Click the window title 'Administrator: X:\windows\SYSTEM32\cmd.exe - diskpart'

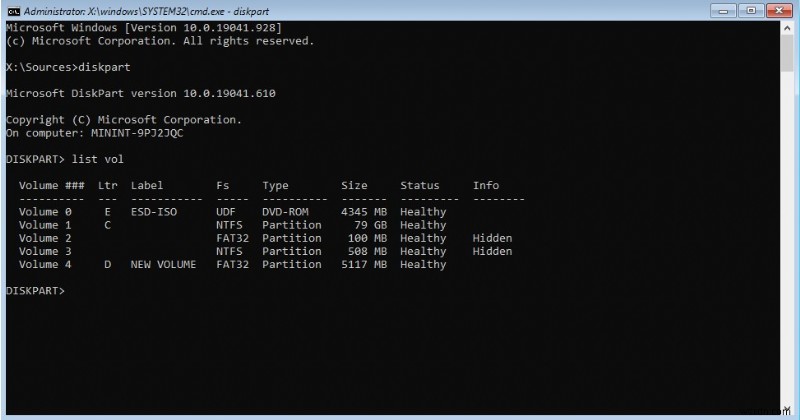coord(146,11)
